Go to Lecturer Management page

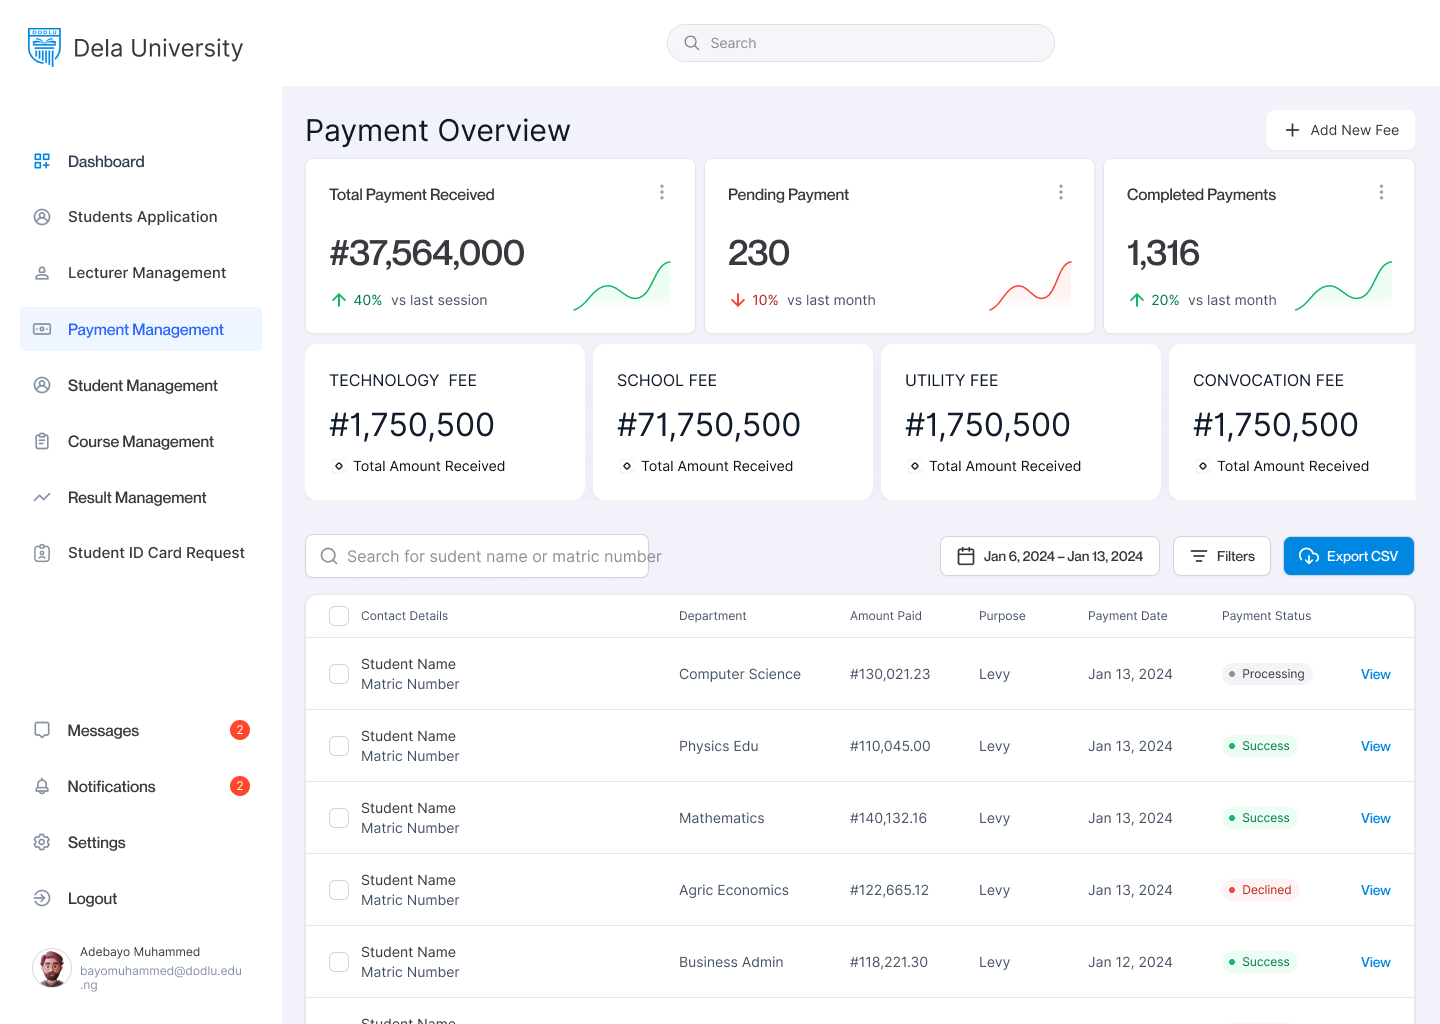(146, 273)
